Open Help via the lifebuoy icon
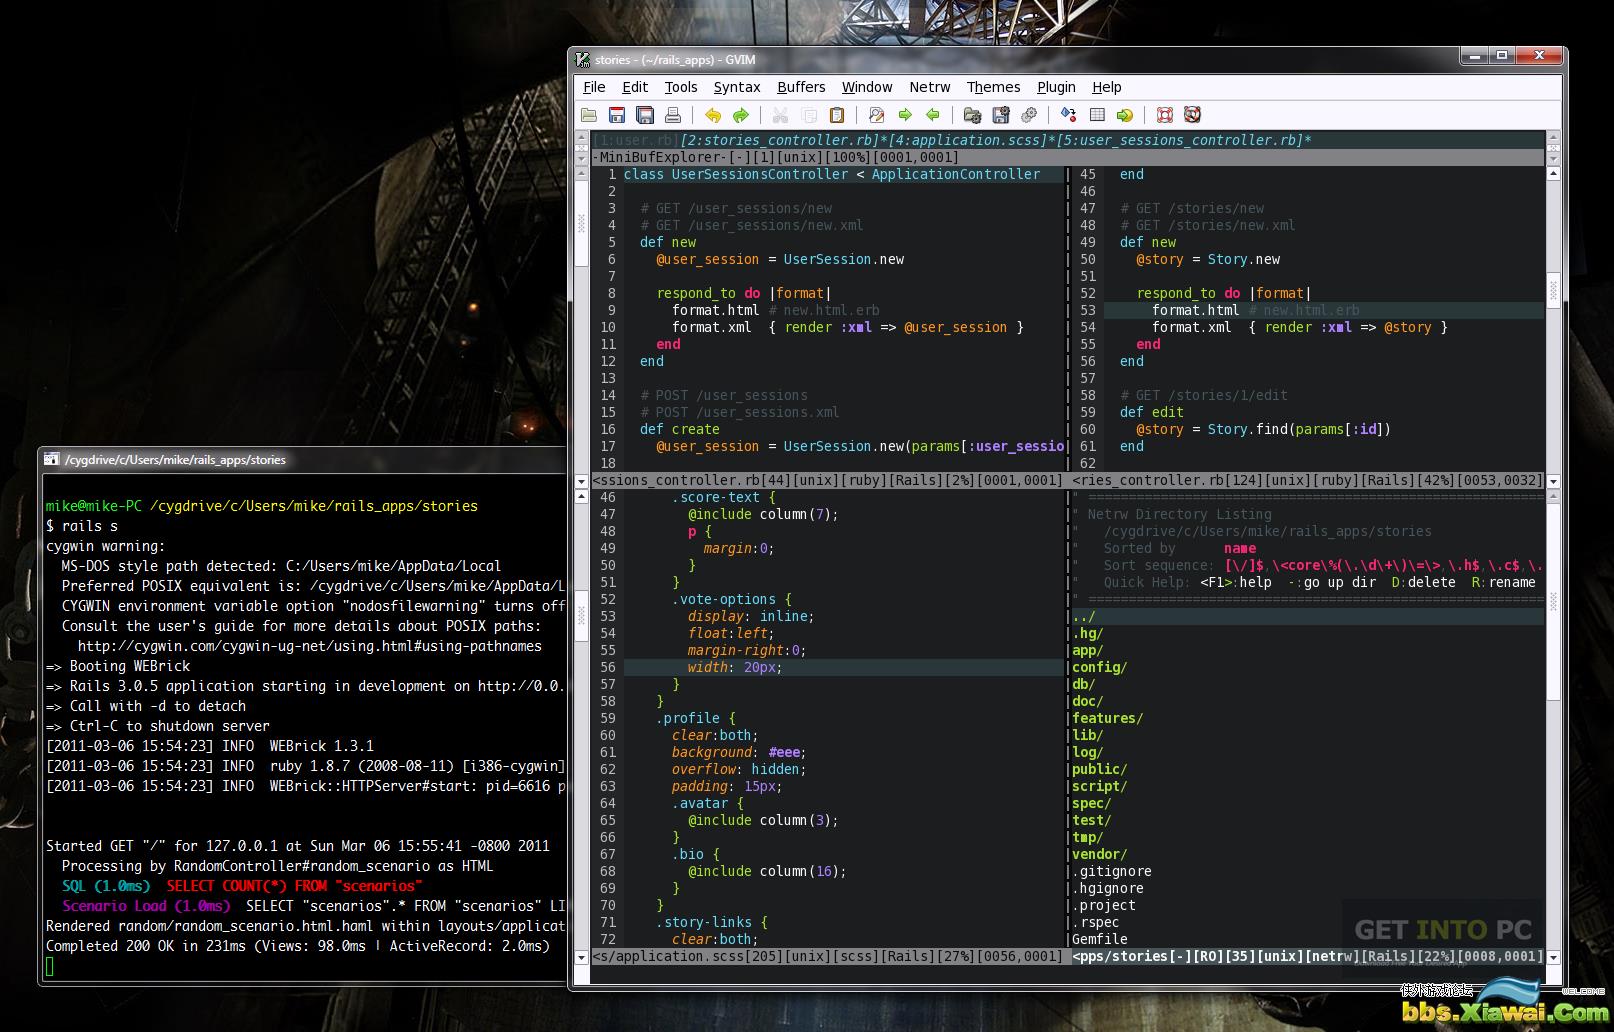The width and height of the screenshot is (1614, 1032). (1165, 115)
